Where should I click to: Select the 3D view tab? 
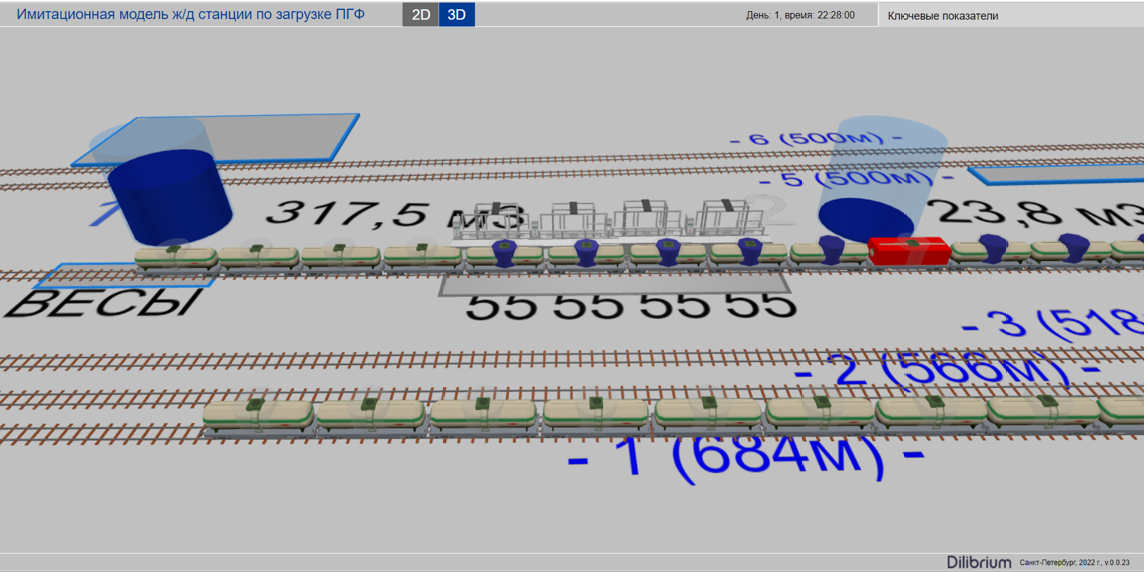click(457, 14)
